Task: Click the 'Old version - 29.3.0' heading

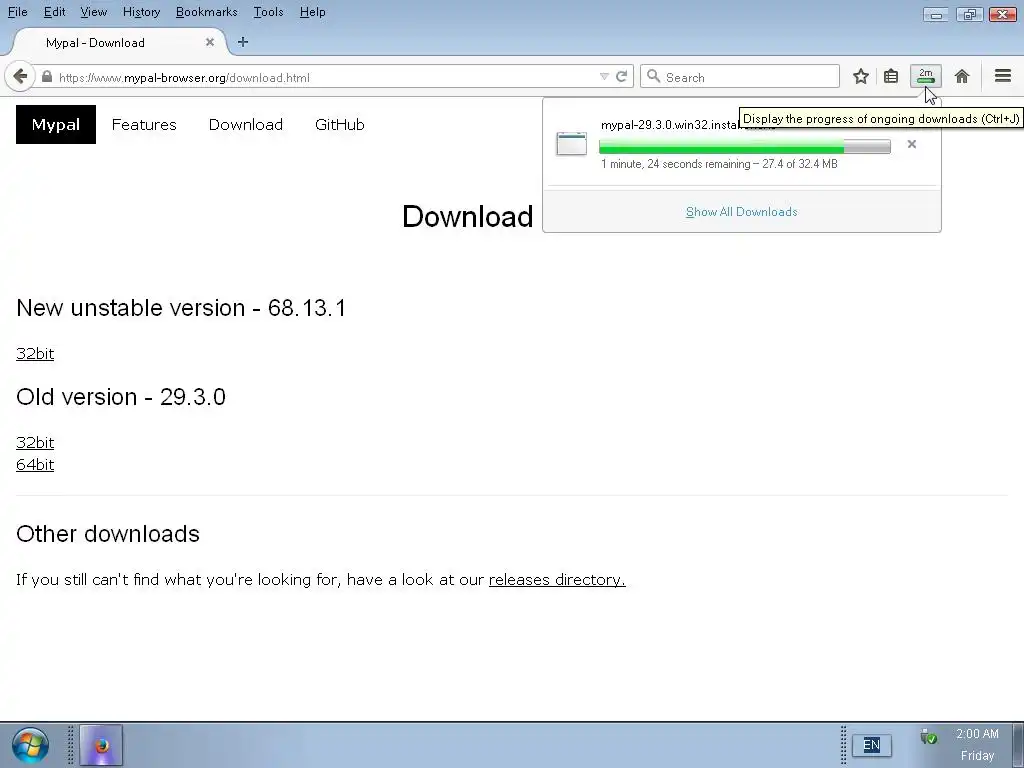Action: tap(121, 396)
